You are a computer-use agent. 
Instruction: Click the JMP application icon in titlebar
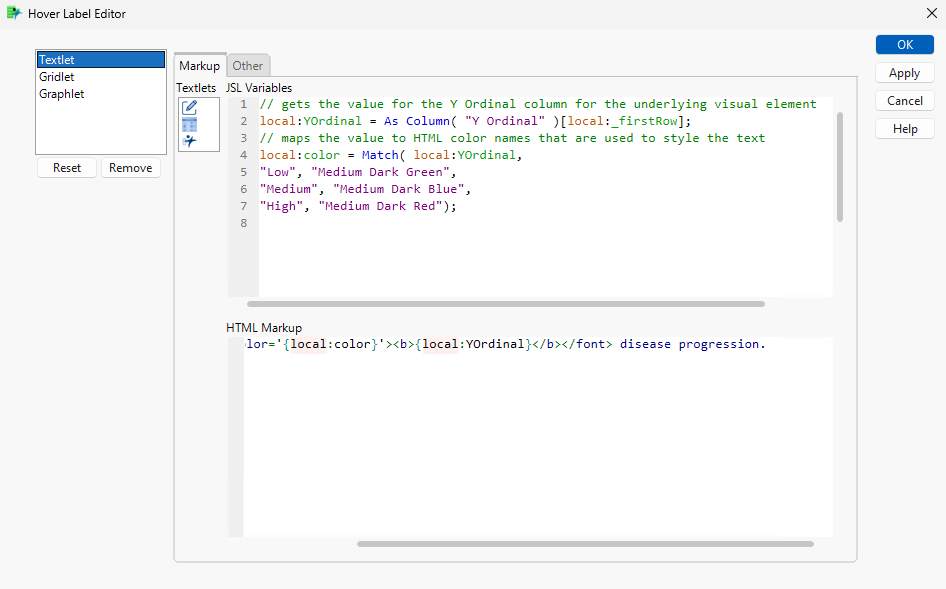[x=13, y=13]
